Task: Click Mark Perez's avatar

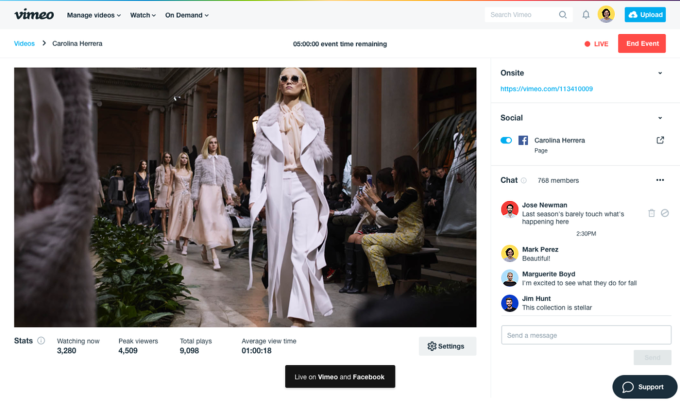Action: (510, 254)
